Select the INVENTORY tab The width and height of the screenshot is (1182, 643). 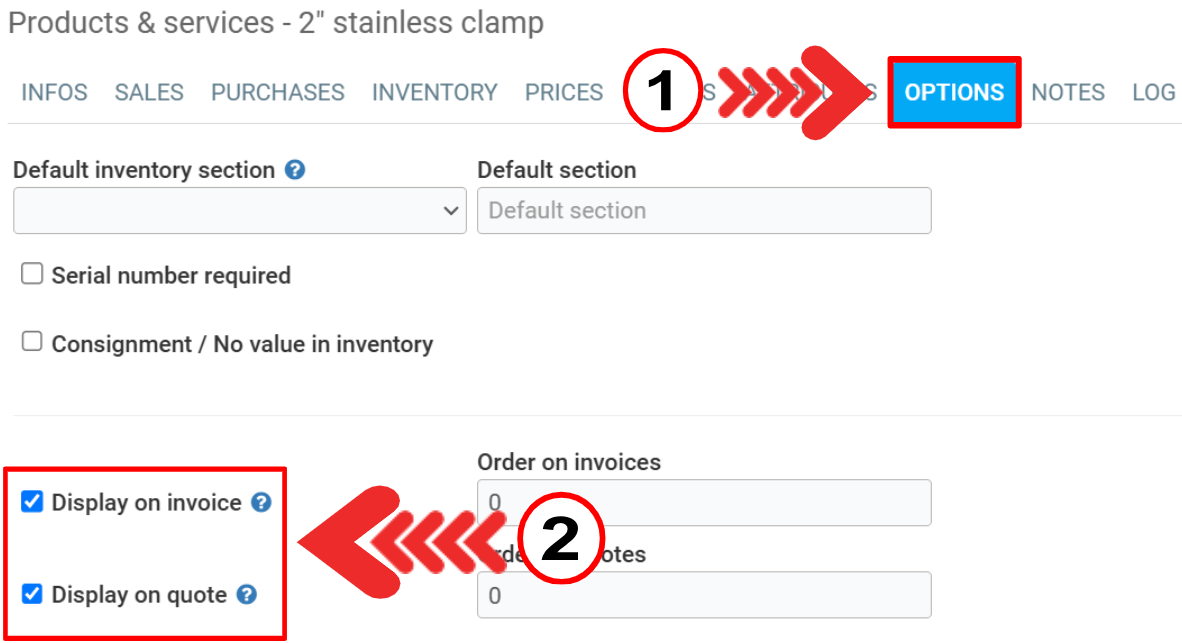(x=434, y=93)
